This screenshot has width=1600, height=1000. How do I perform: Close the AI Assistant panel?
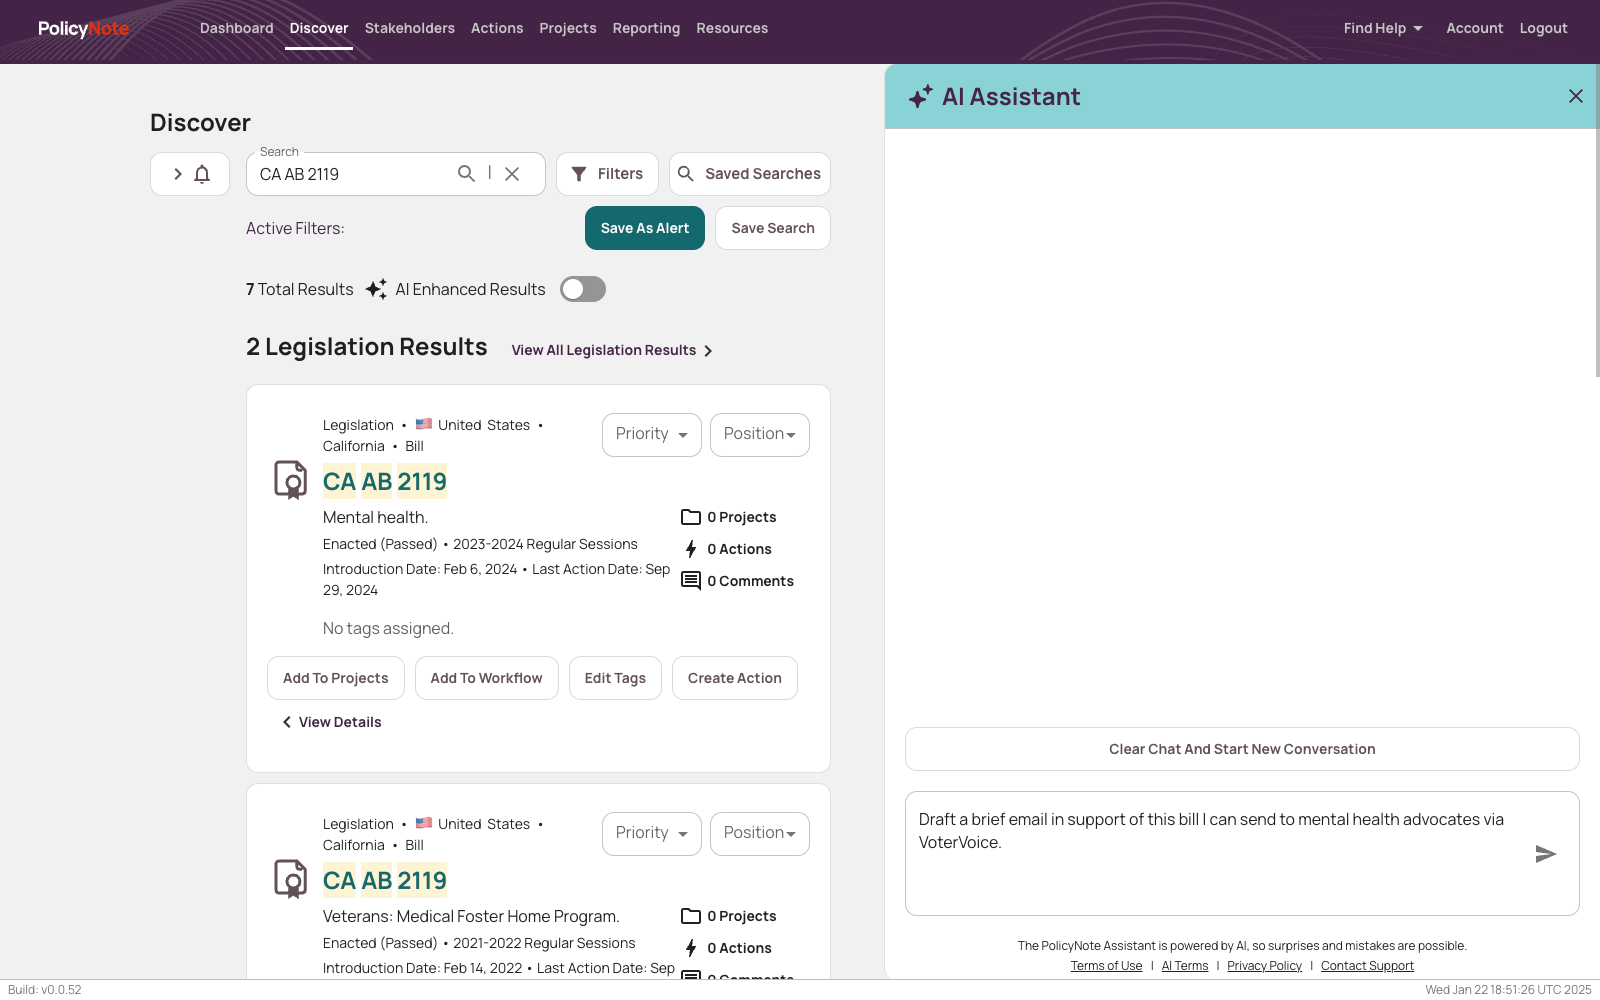click(x=1575, y=96)
